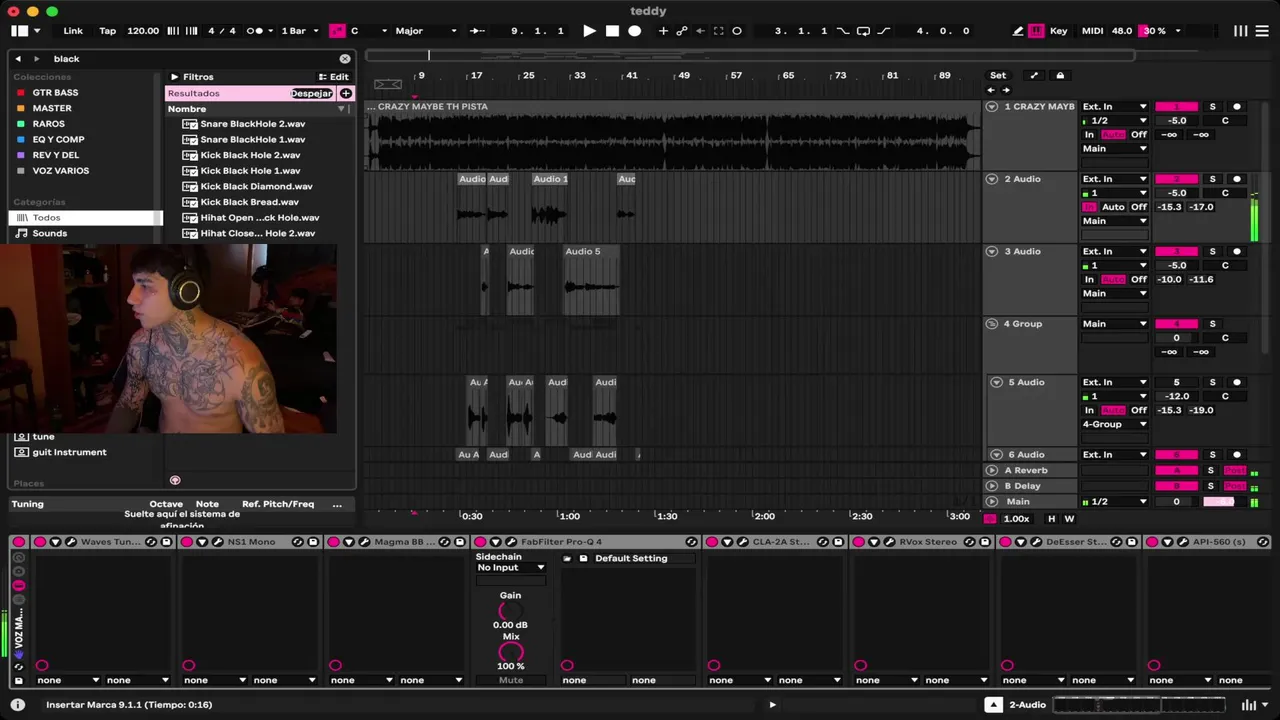1280x720 pixels.
Task: Click the Despejar button
Action: click(311, 93)
